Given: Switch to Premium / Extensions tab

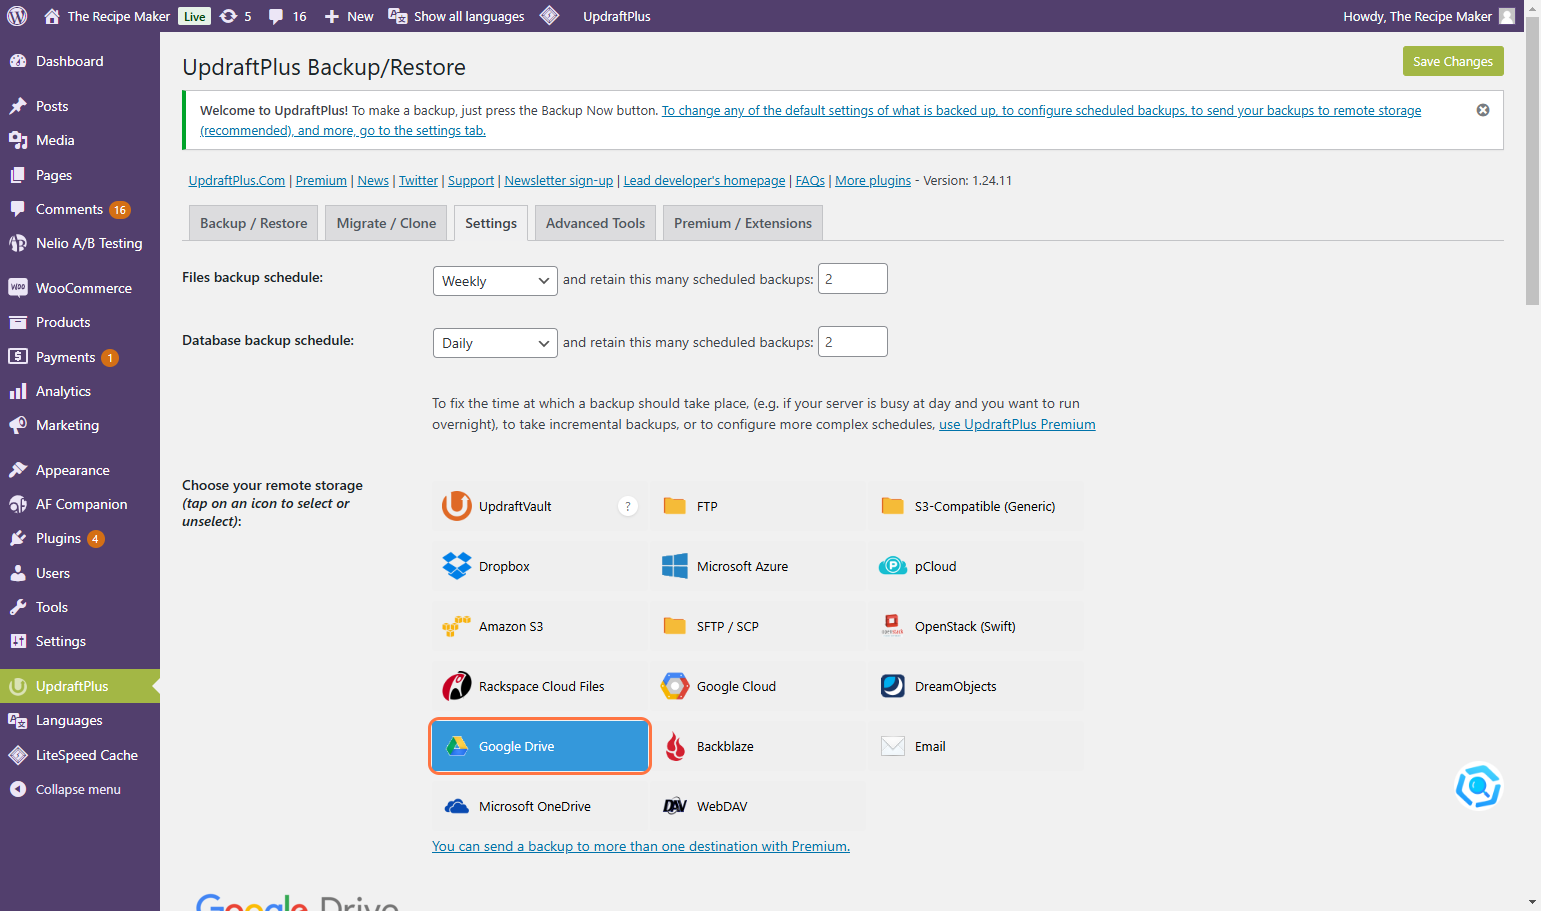Looking at the screenshot, I should pos(743,223).
